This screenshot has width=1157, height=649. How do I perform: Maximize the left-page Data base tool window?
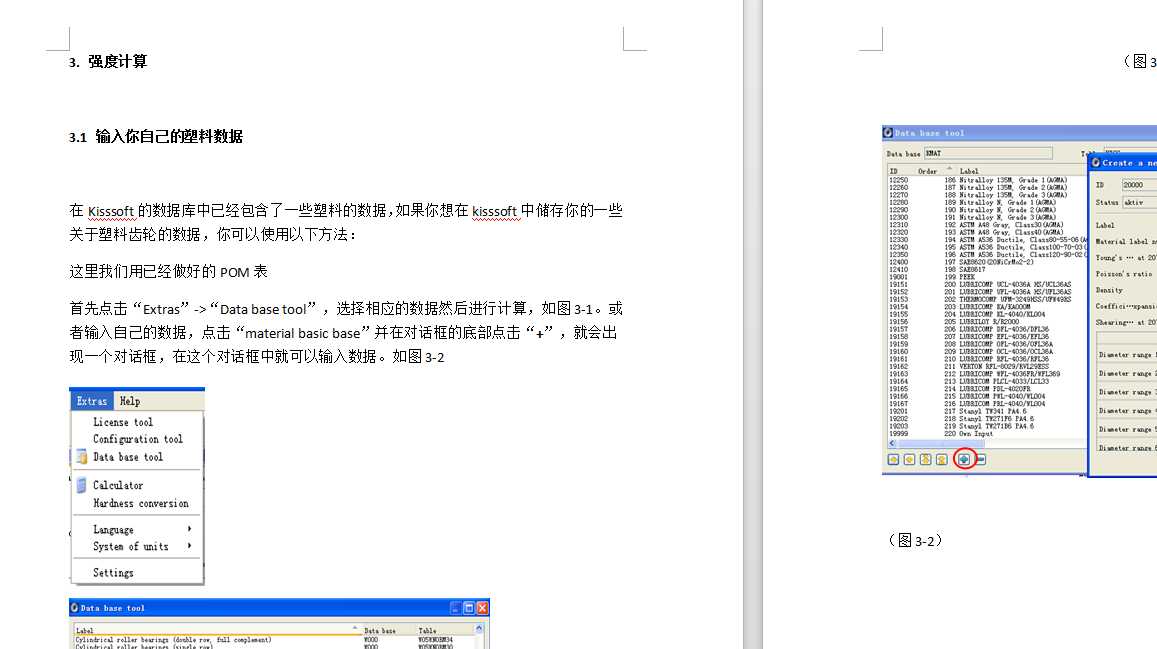469,608
